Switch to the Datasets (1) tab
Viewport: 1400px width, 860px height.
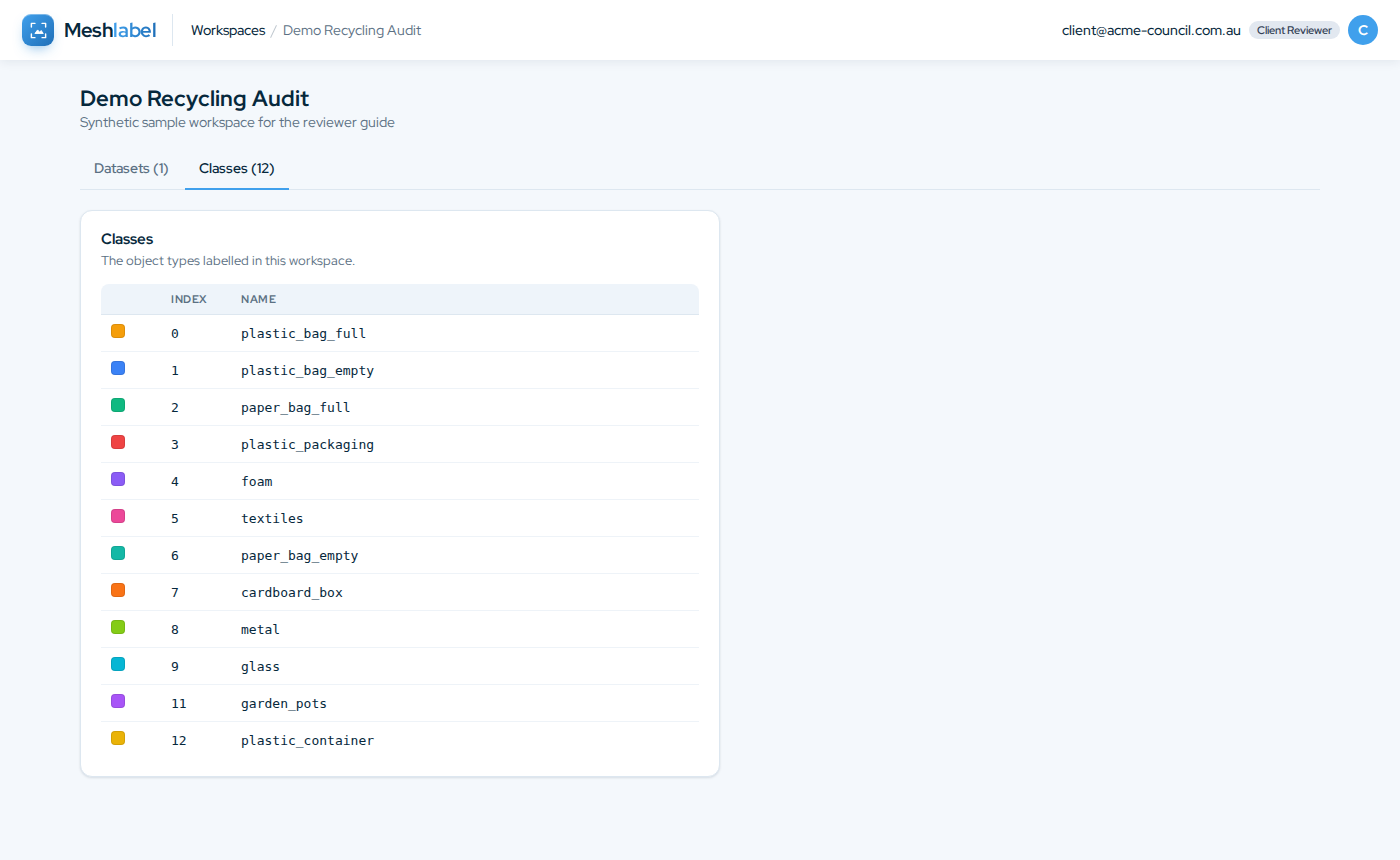tap(131, 168)
